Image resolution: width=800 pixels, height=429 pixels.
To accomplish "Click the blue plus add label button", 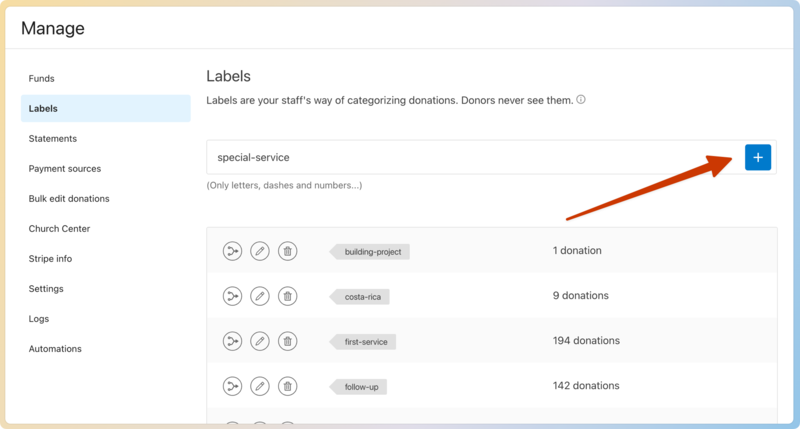I will [757, 157].
